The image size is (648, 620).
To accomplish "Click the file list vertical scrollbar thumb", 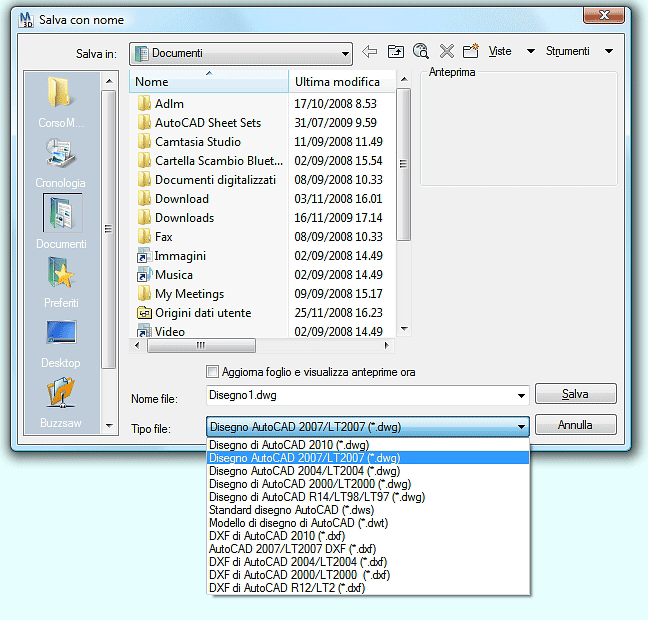I will point(403,164).
